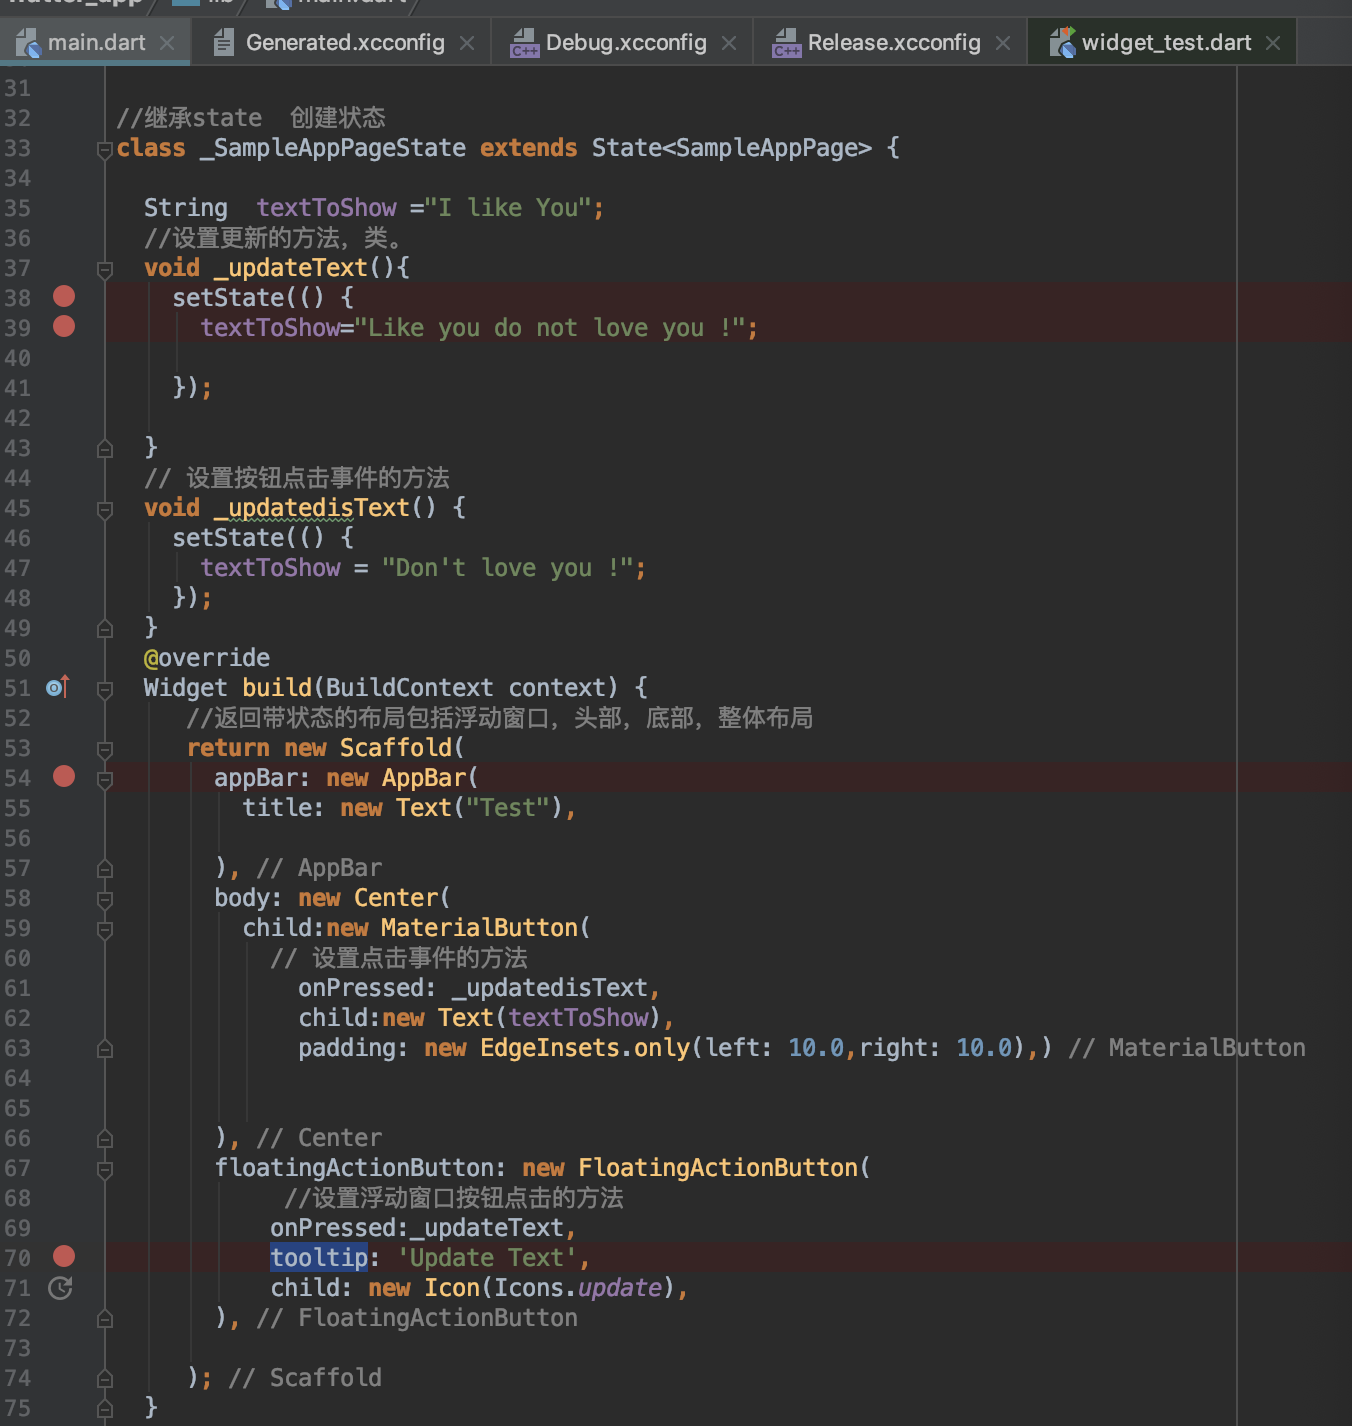This screenshot has height=1426, width=1352.
Task: Close the widget_test.dart tab
Action: [x=1273, y=43]
